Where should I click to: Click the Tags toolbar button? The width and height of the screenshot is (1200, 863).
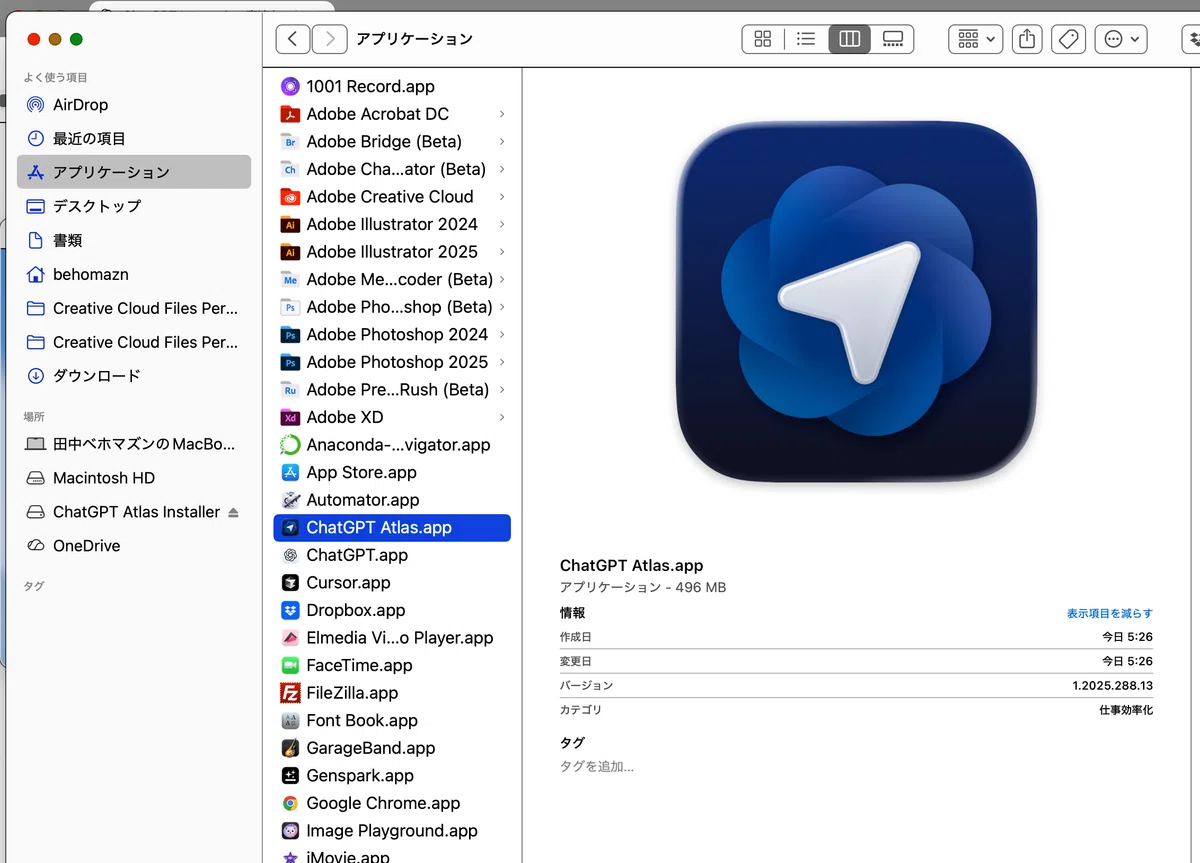[x=1068, y=39]
